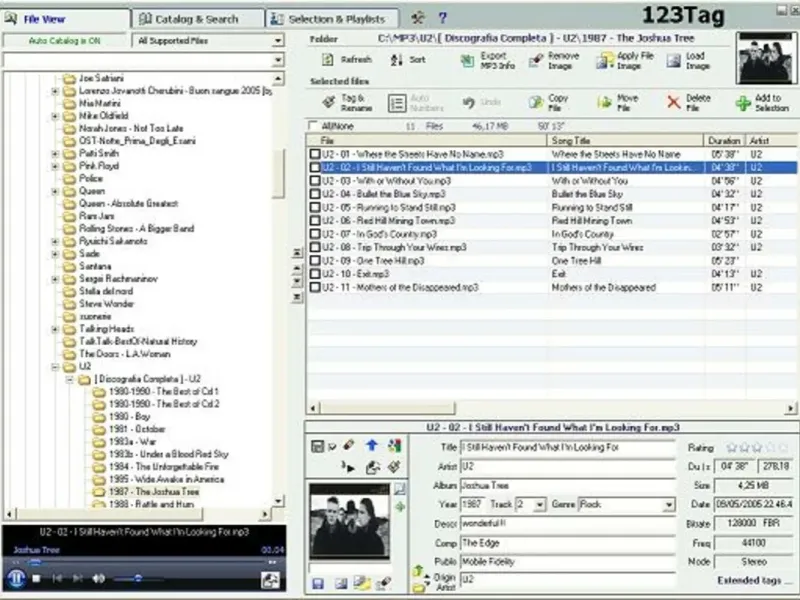Click the Copy File icon
The image size is (800, 600).
[536, 102]
